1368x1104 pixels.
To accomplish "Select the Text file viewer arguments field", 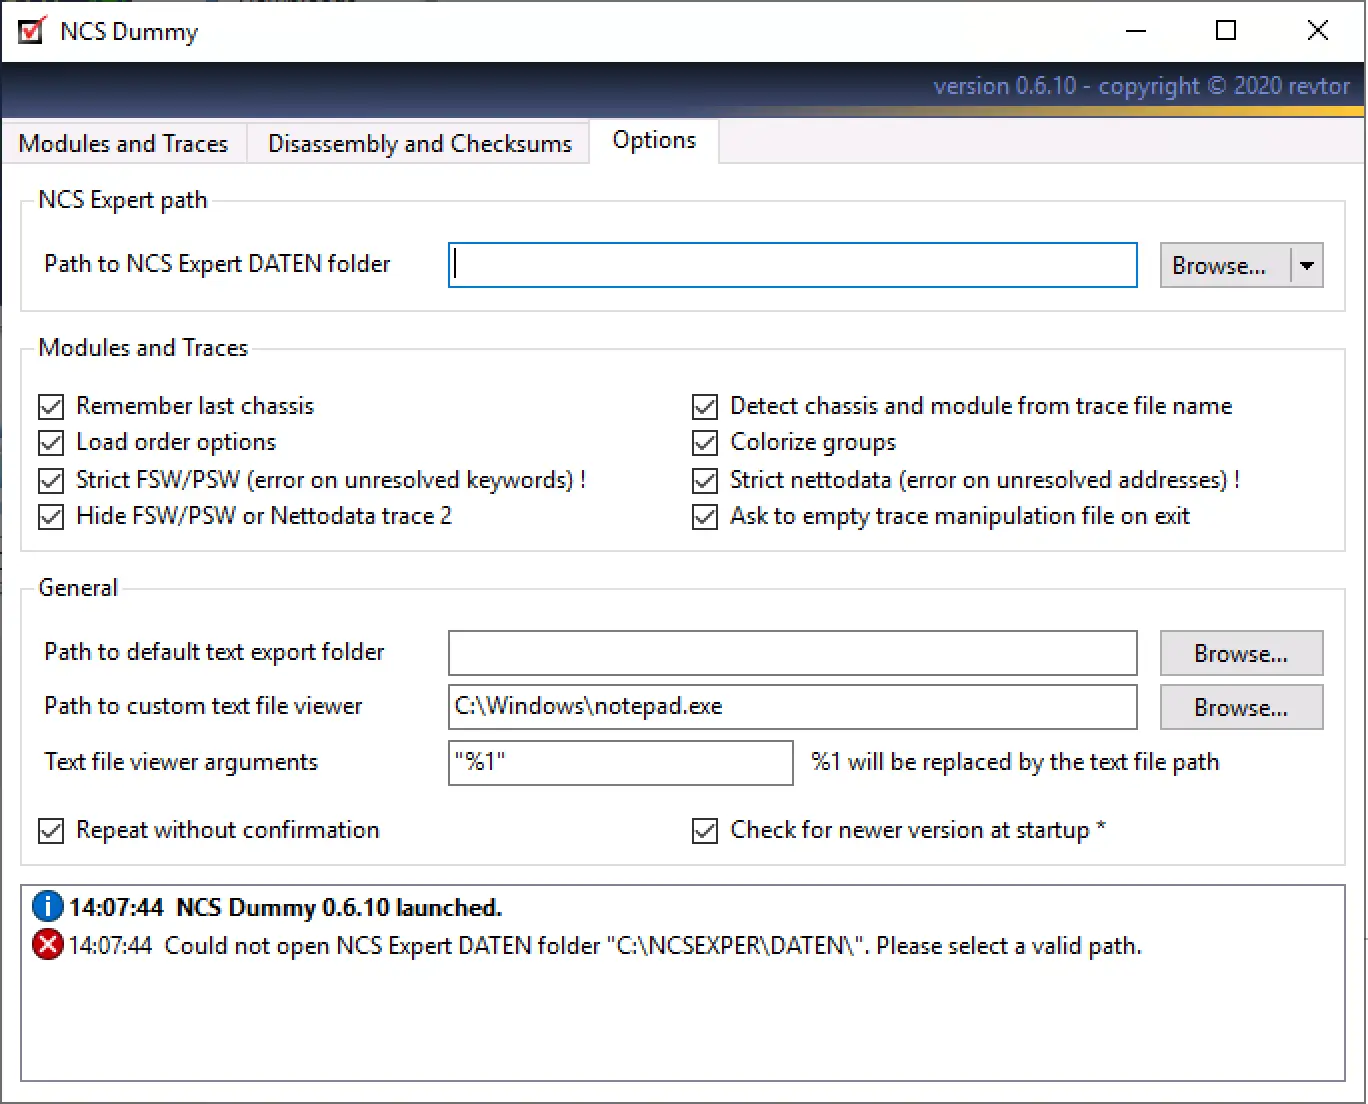I will click(x=620, y=762).
